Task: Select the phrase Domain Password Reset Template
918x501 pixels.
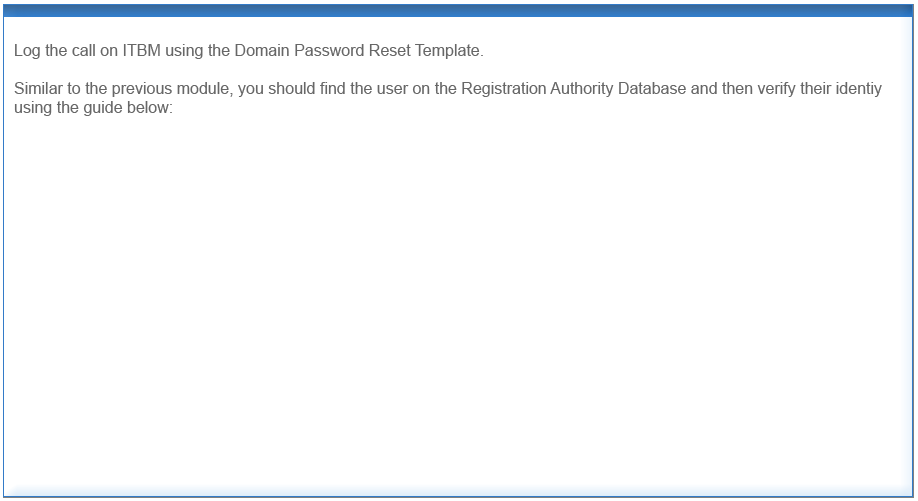Action: coord(357,51)
